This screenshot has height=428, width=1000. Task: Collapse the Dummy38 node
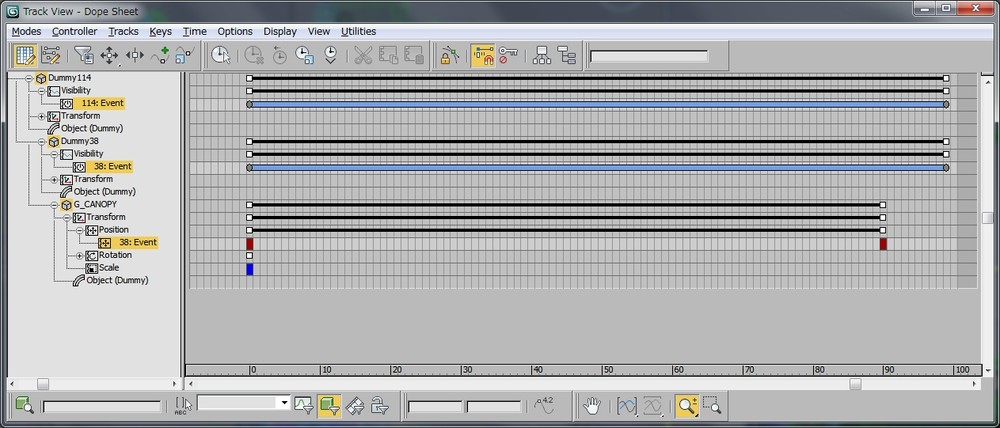(41, 142)
